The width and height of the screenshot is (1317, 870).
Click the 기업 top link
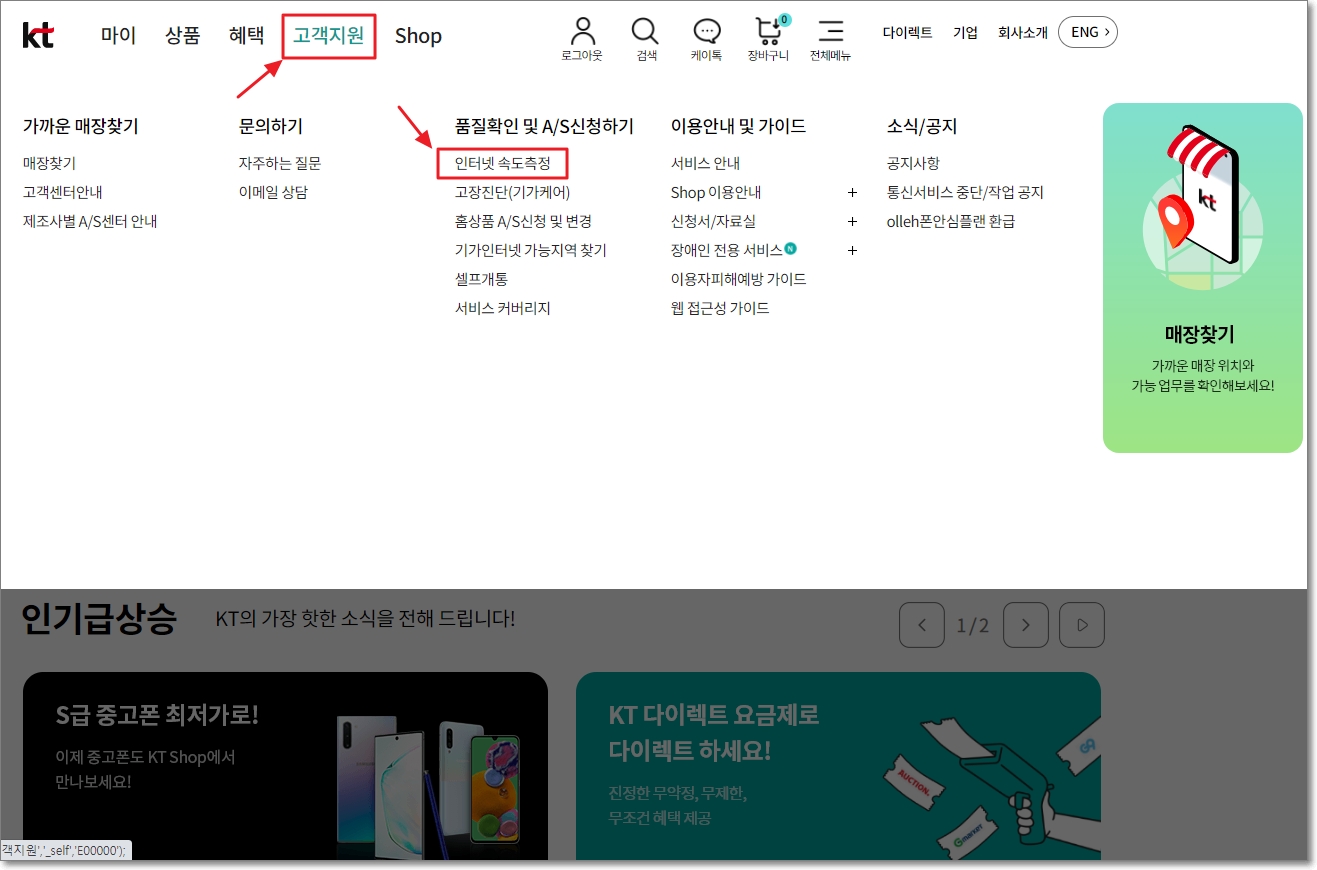pyautogui.click(x=965, y=33)
